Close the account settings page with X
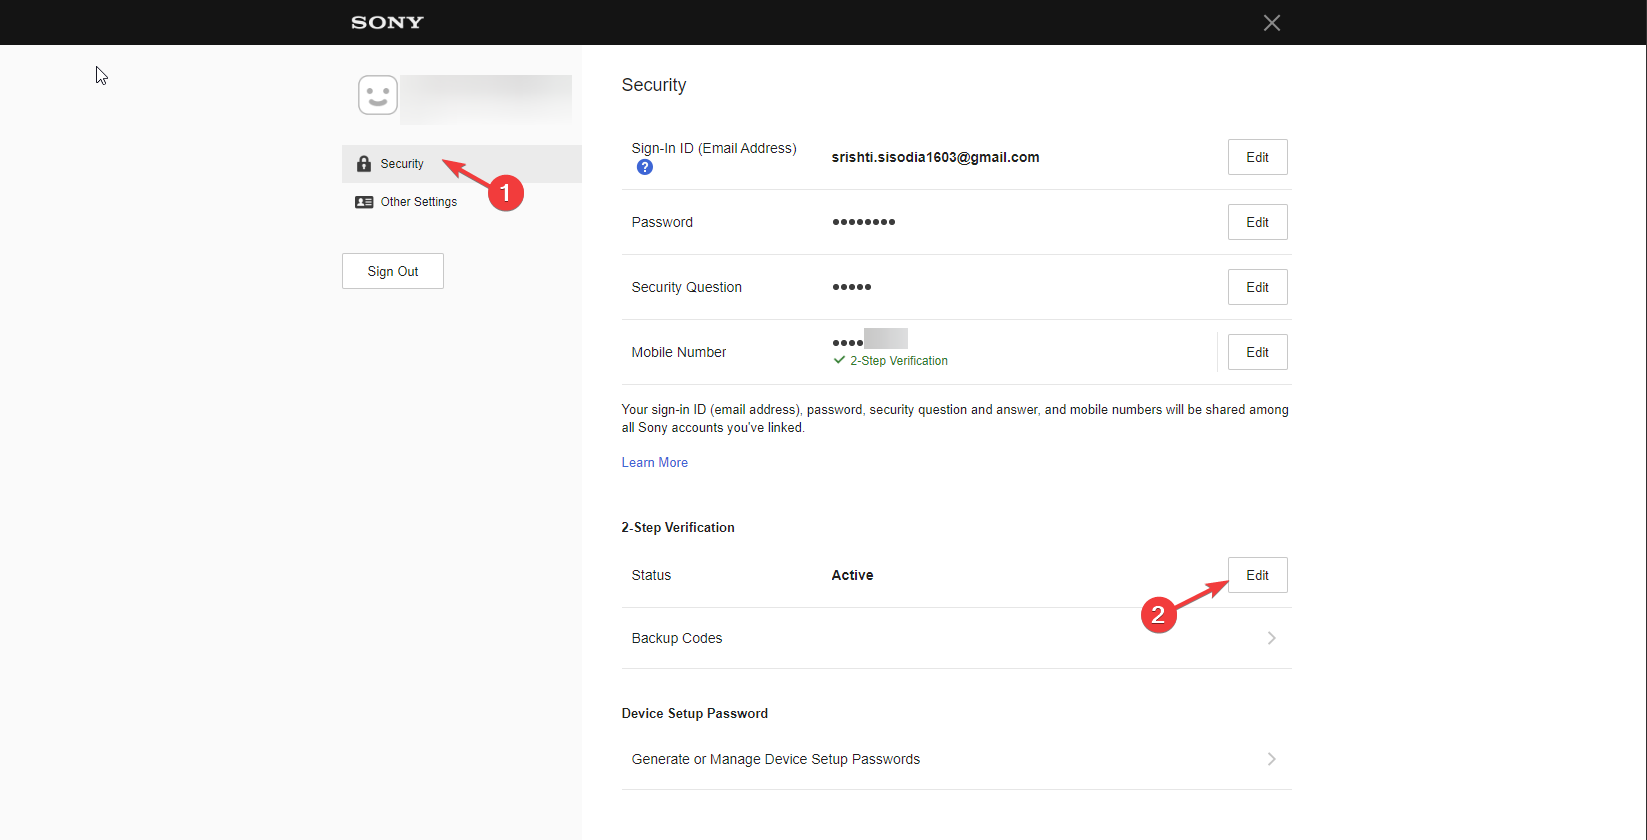 pyautogui.click(x=1271, y=22)
